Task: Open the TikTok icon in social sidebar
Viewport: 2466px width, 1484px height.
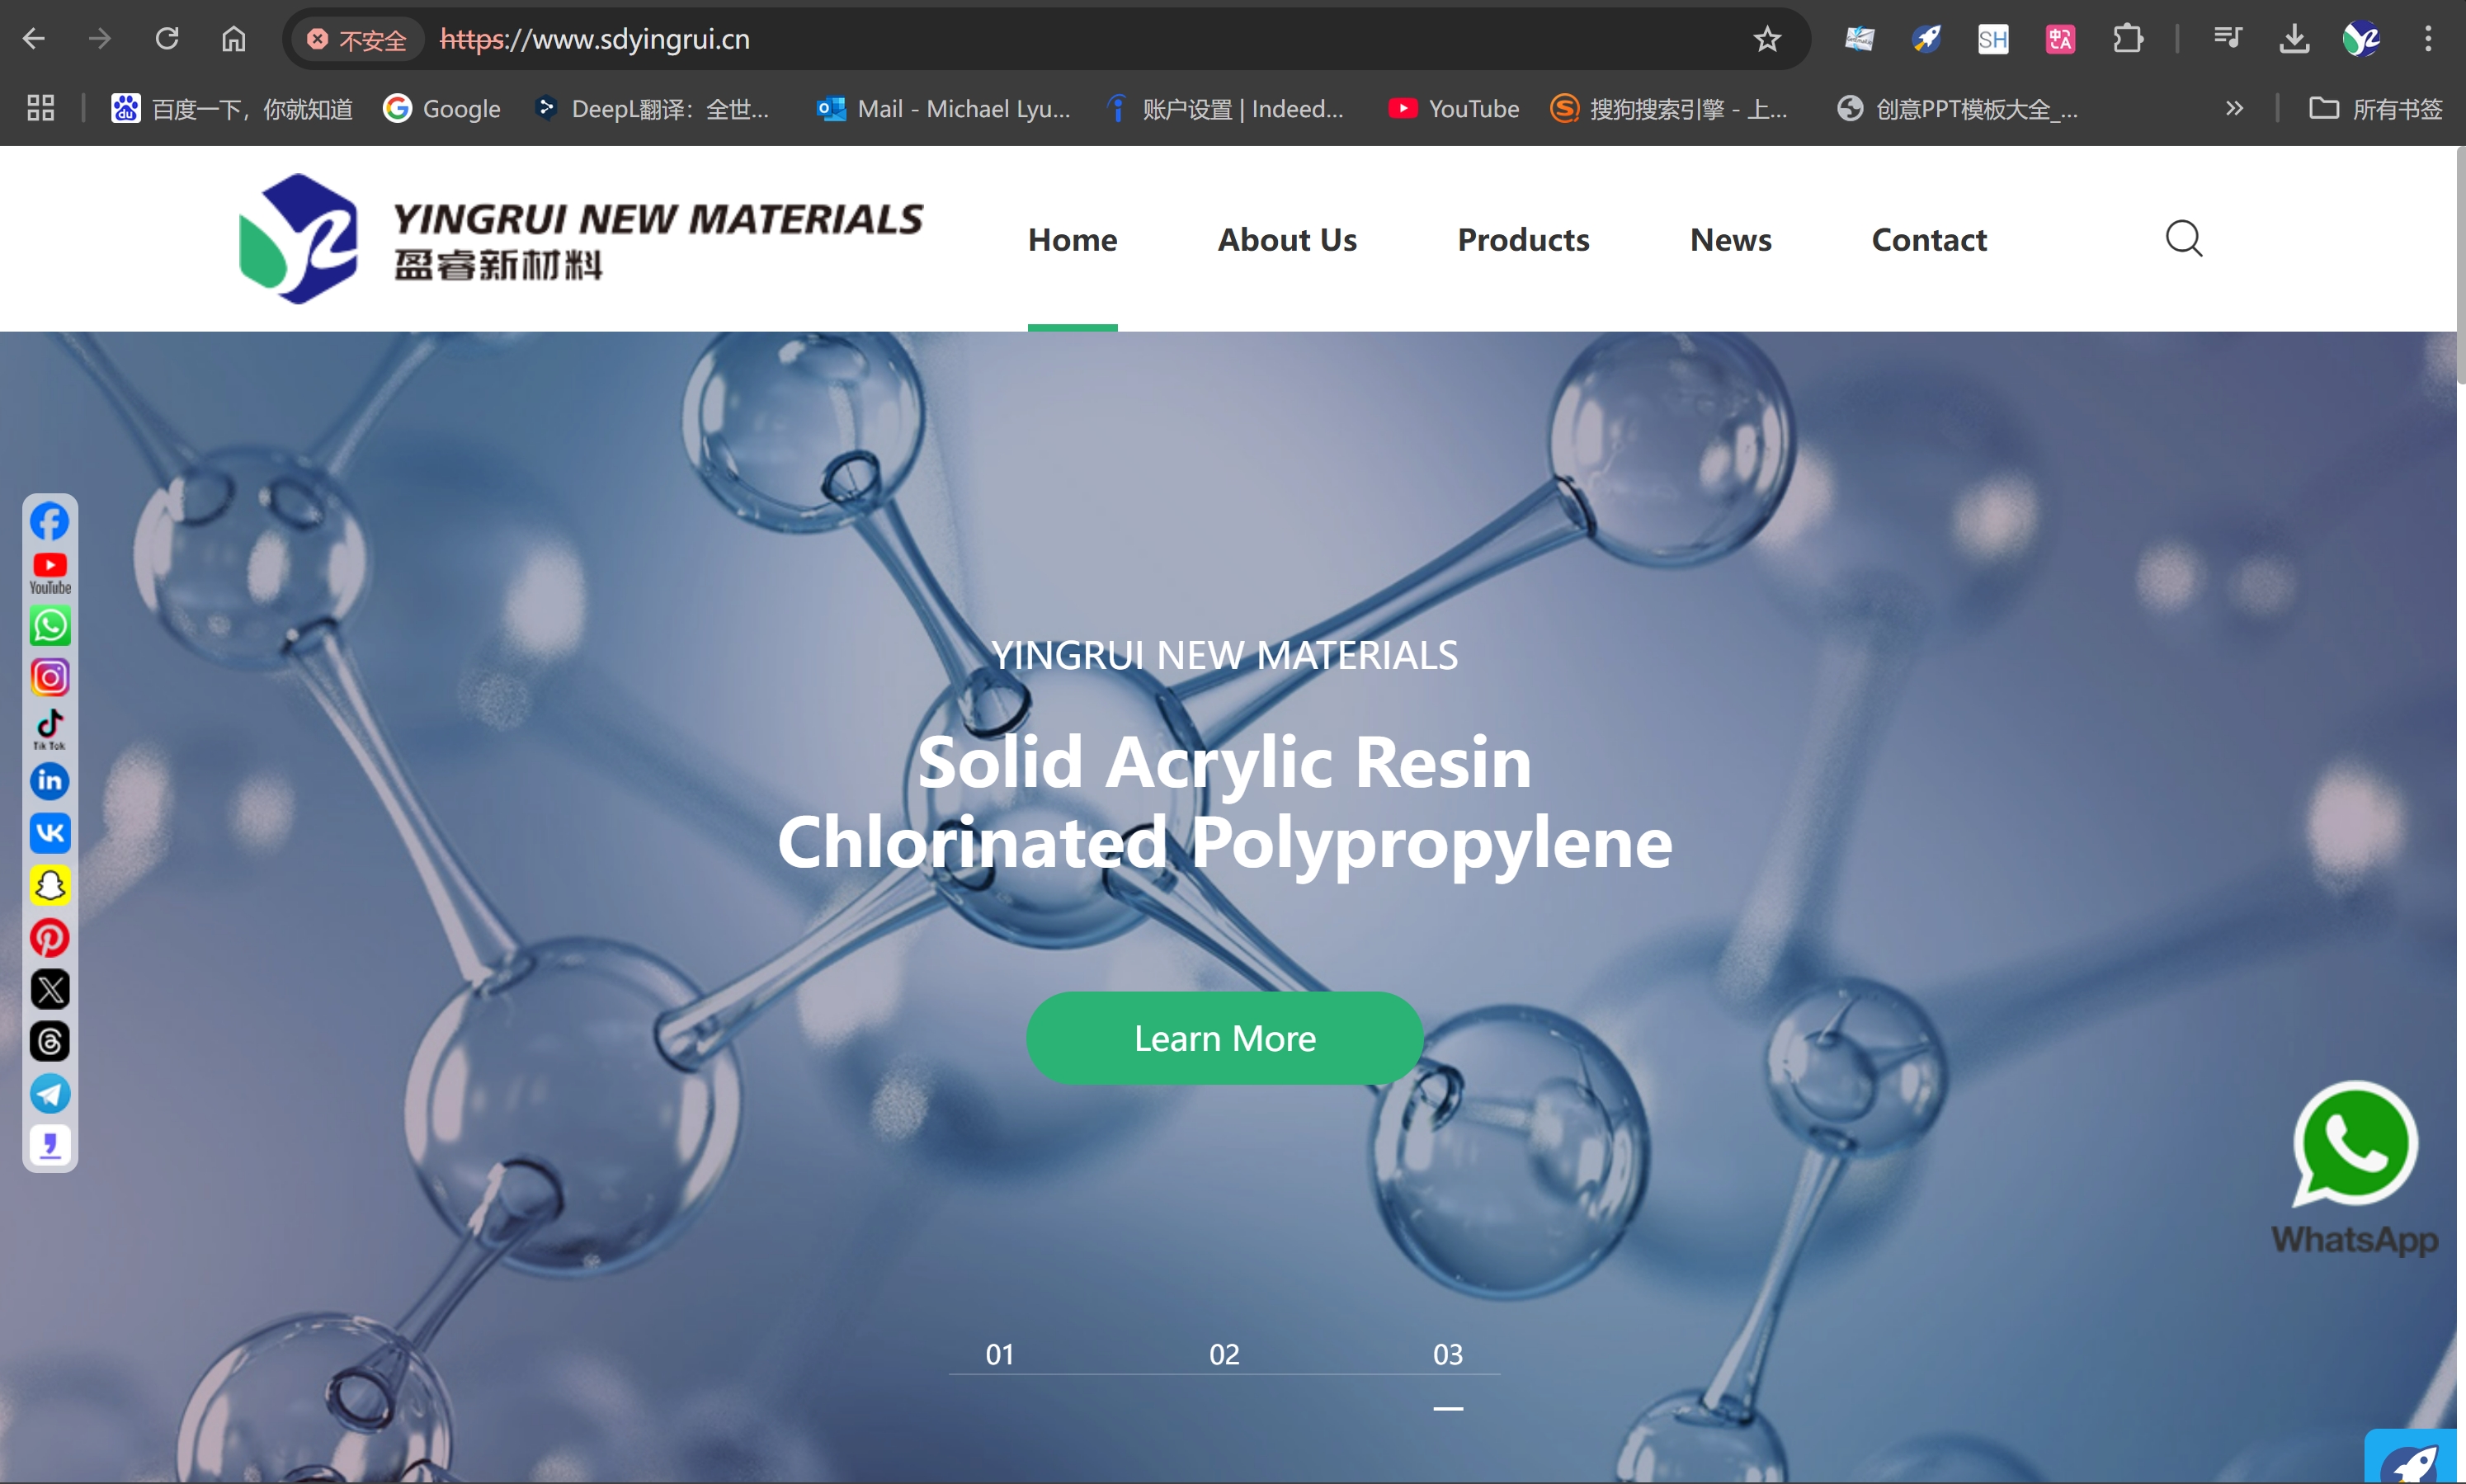Action: [x=50, y=729]
